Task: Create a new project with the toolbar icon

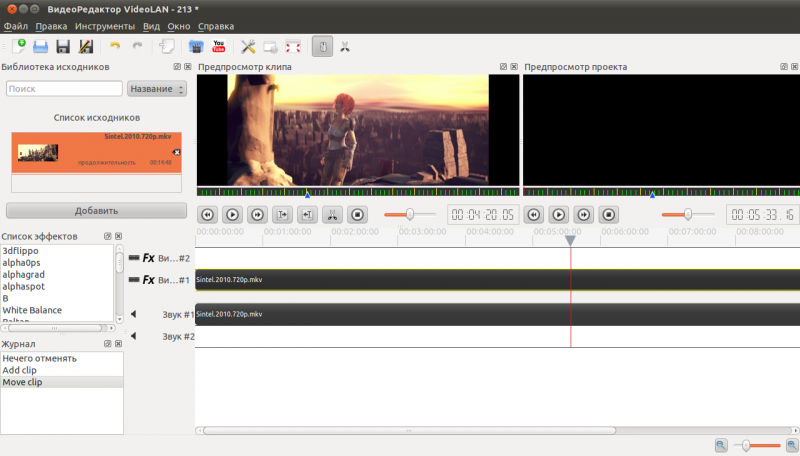Action: (x=19, y=46)
